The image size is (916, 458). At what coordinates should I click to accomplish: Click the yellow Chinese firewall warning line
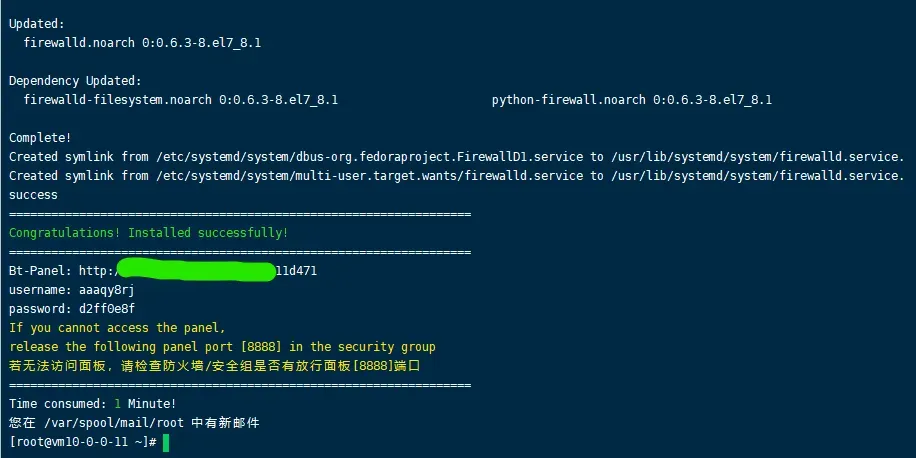[214, 366]
